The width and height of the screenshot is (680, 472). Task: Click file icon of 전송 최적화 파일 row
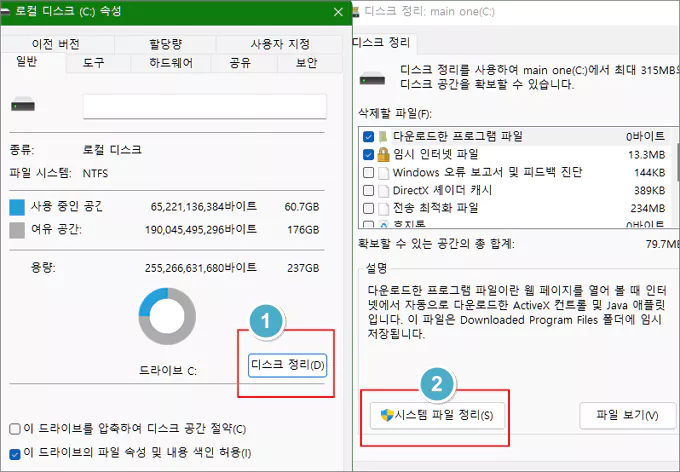(383, 209)
